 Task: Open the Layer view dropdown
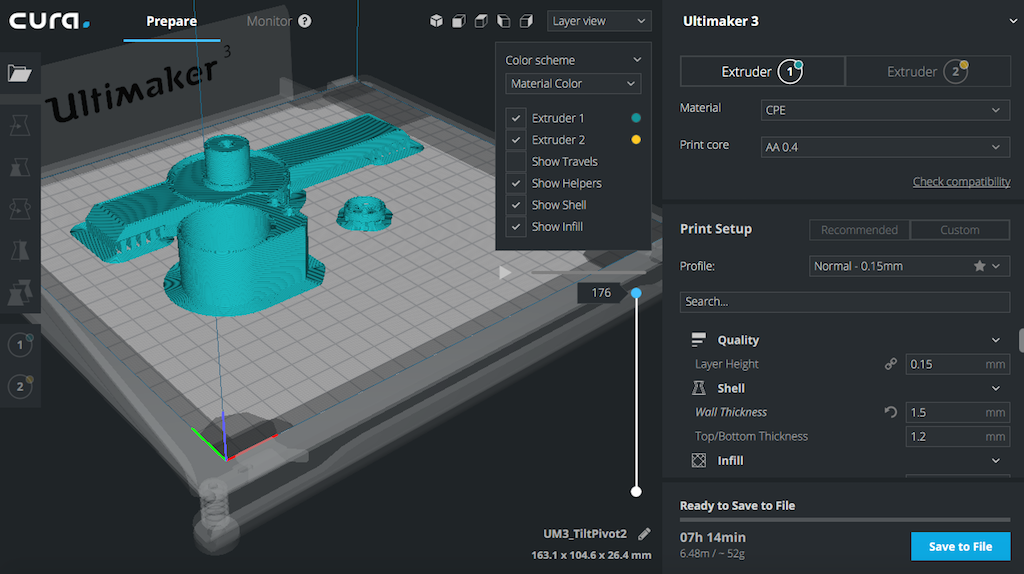[x=599, y=21]
